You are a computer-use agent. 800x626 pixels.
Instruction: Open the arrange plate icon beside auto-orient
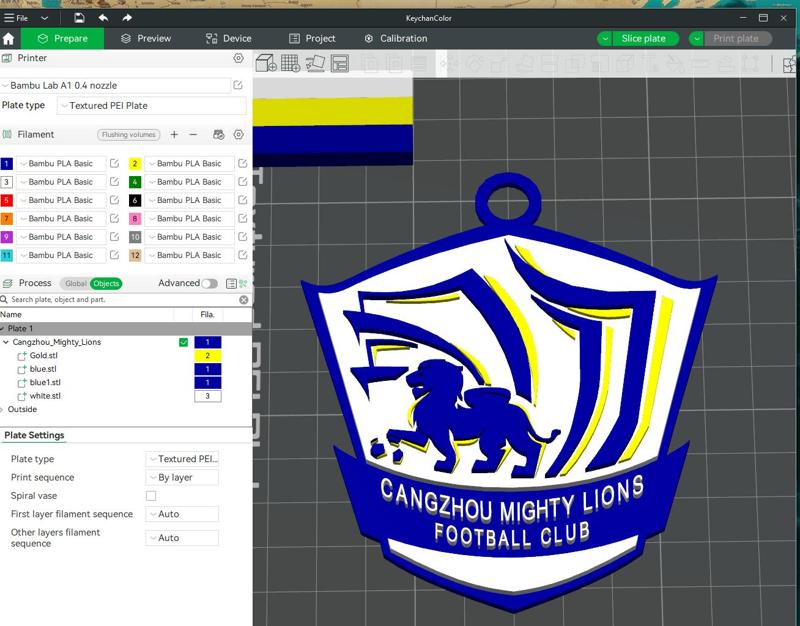pos(340,62)
